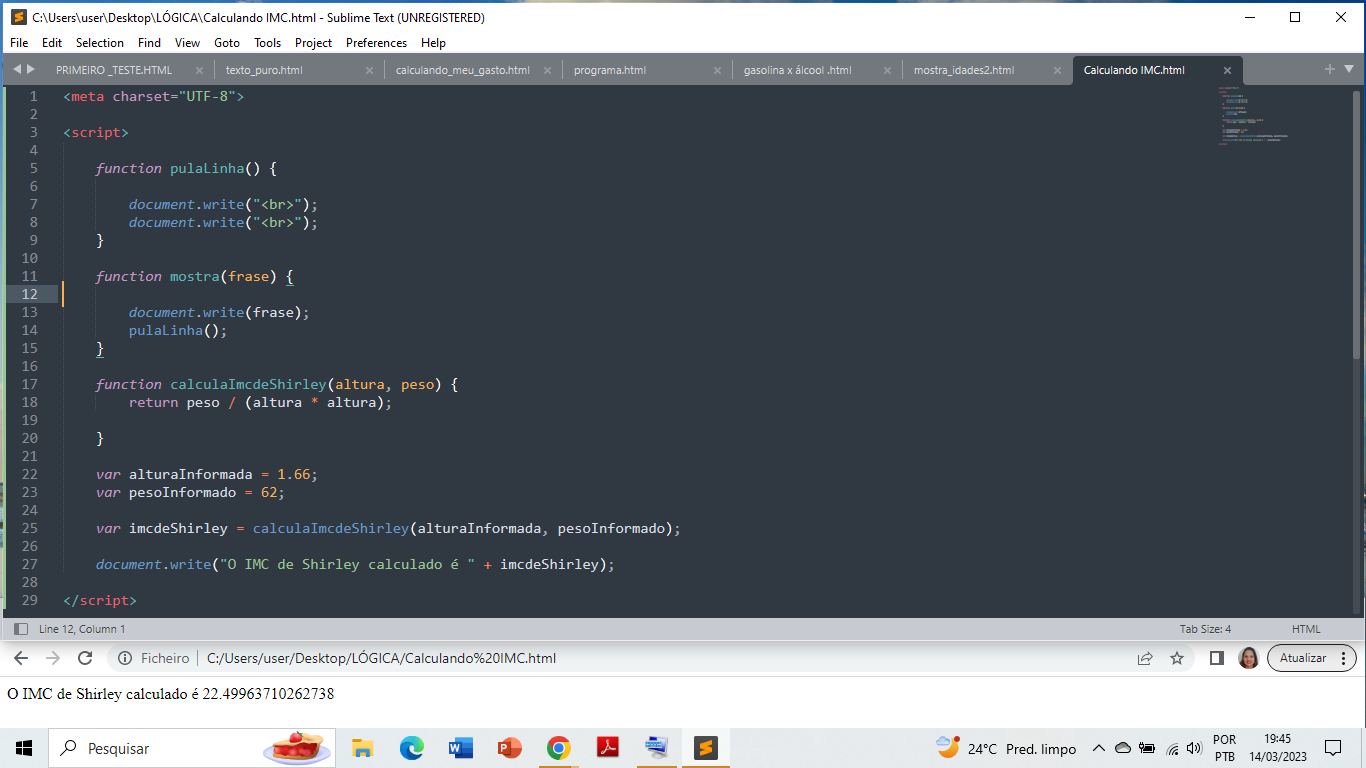Open Sublime Text taskbar icon

tap(706, 748)
